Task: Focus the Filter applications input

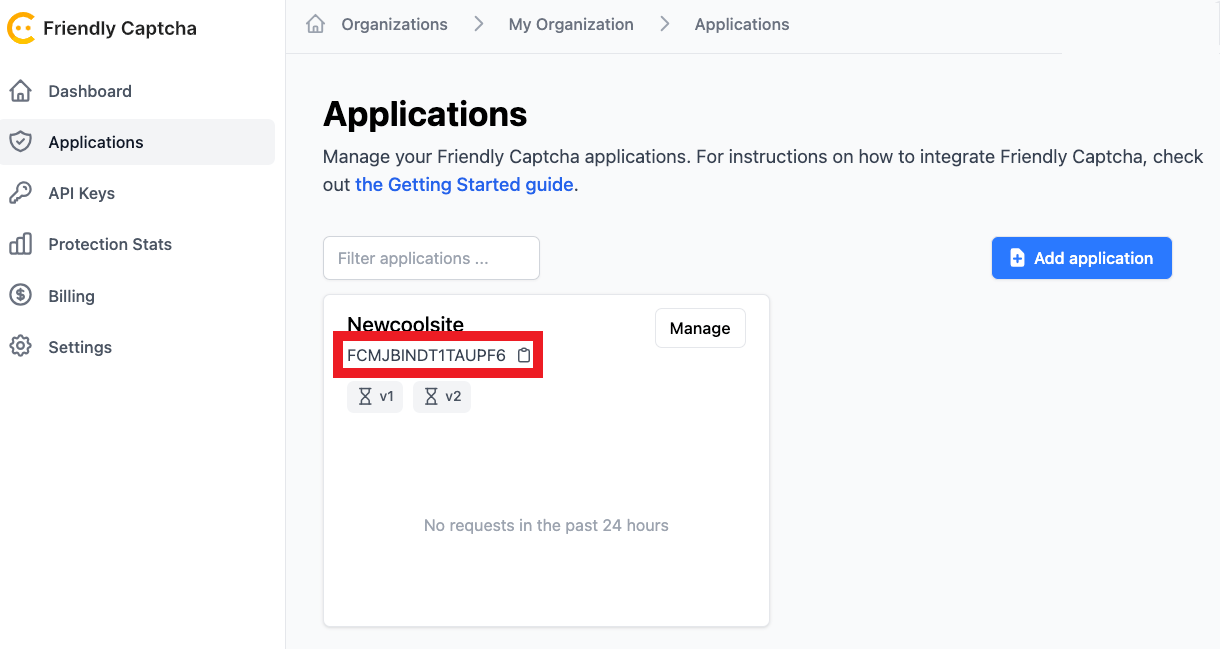Action: (431, 258)
